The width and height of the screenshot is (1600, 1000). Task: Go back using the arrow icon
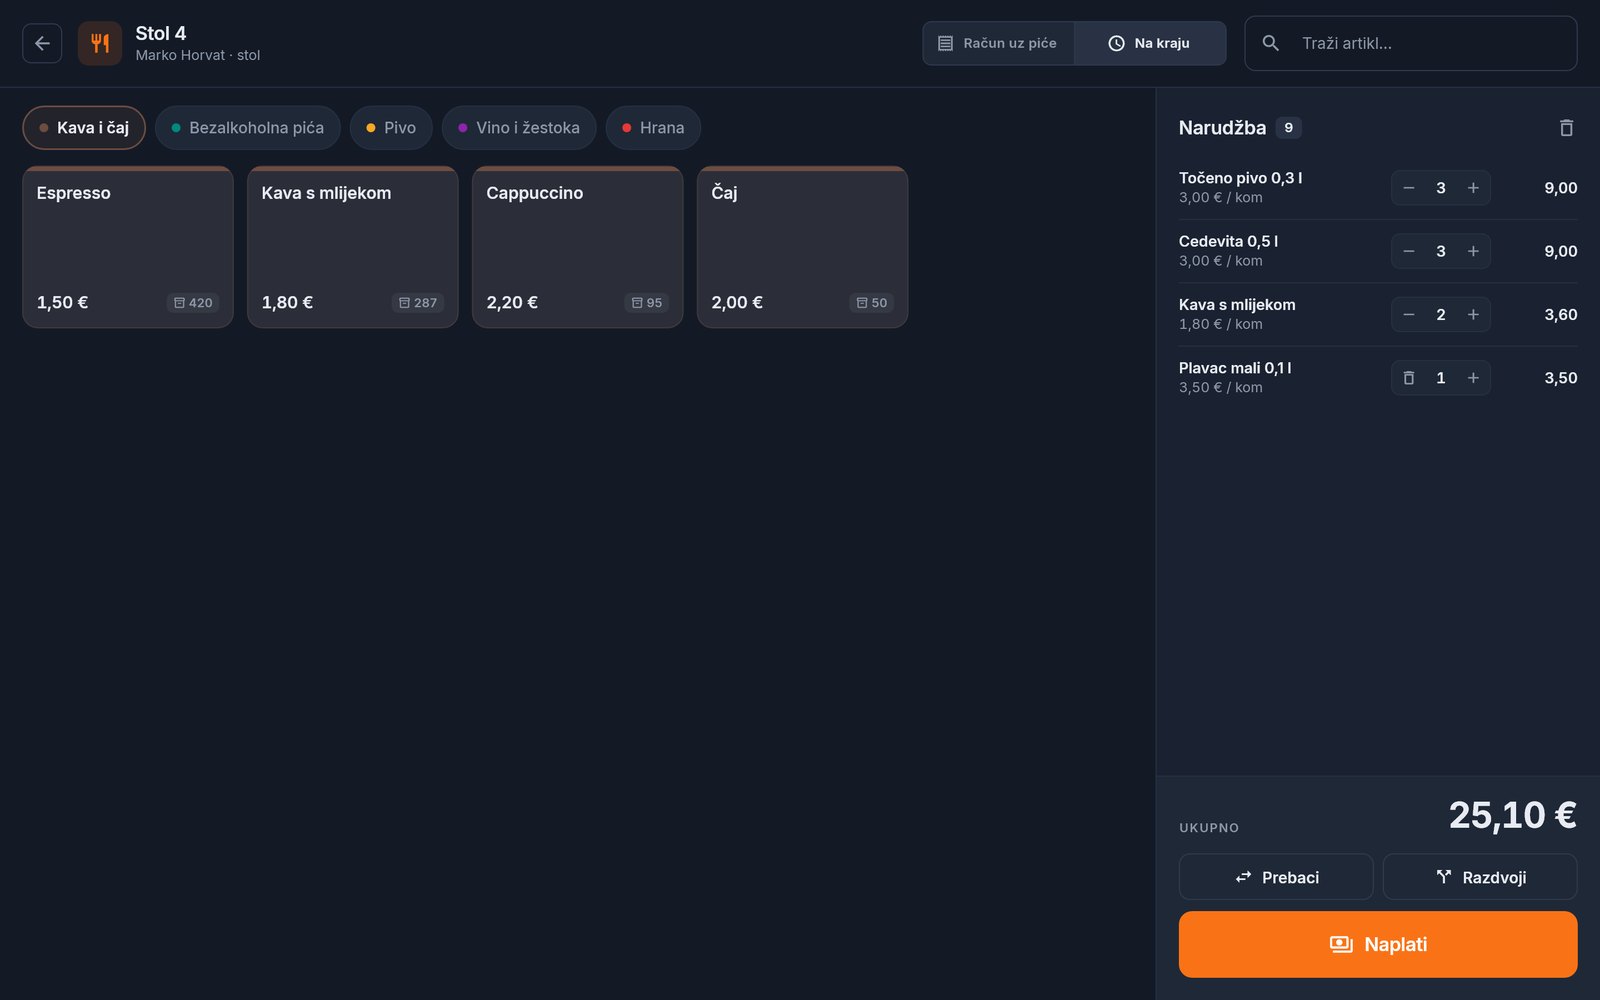point(42,43)
